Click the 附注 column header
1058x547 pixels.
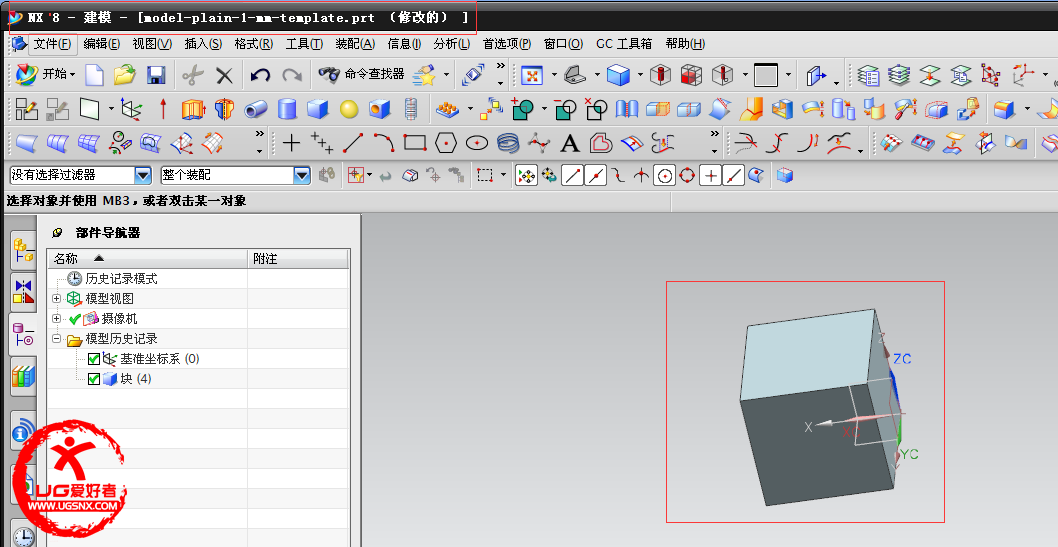[298, 258]
